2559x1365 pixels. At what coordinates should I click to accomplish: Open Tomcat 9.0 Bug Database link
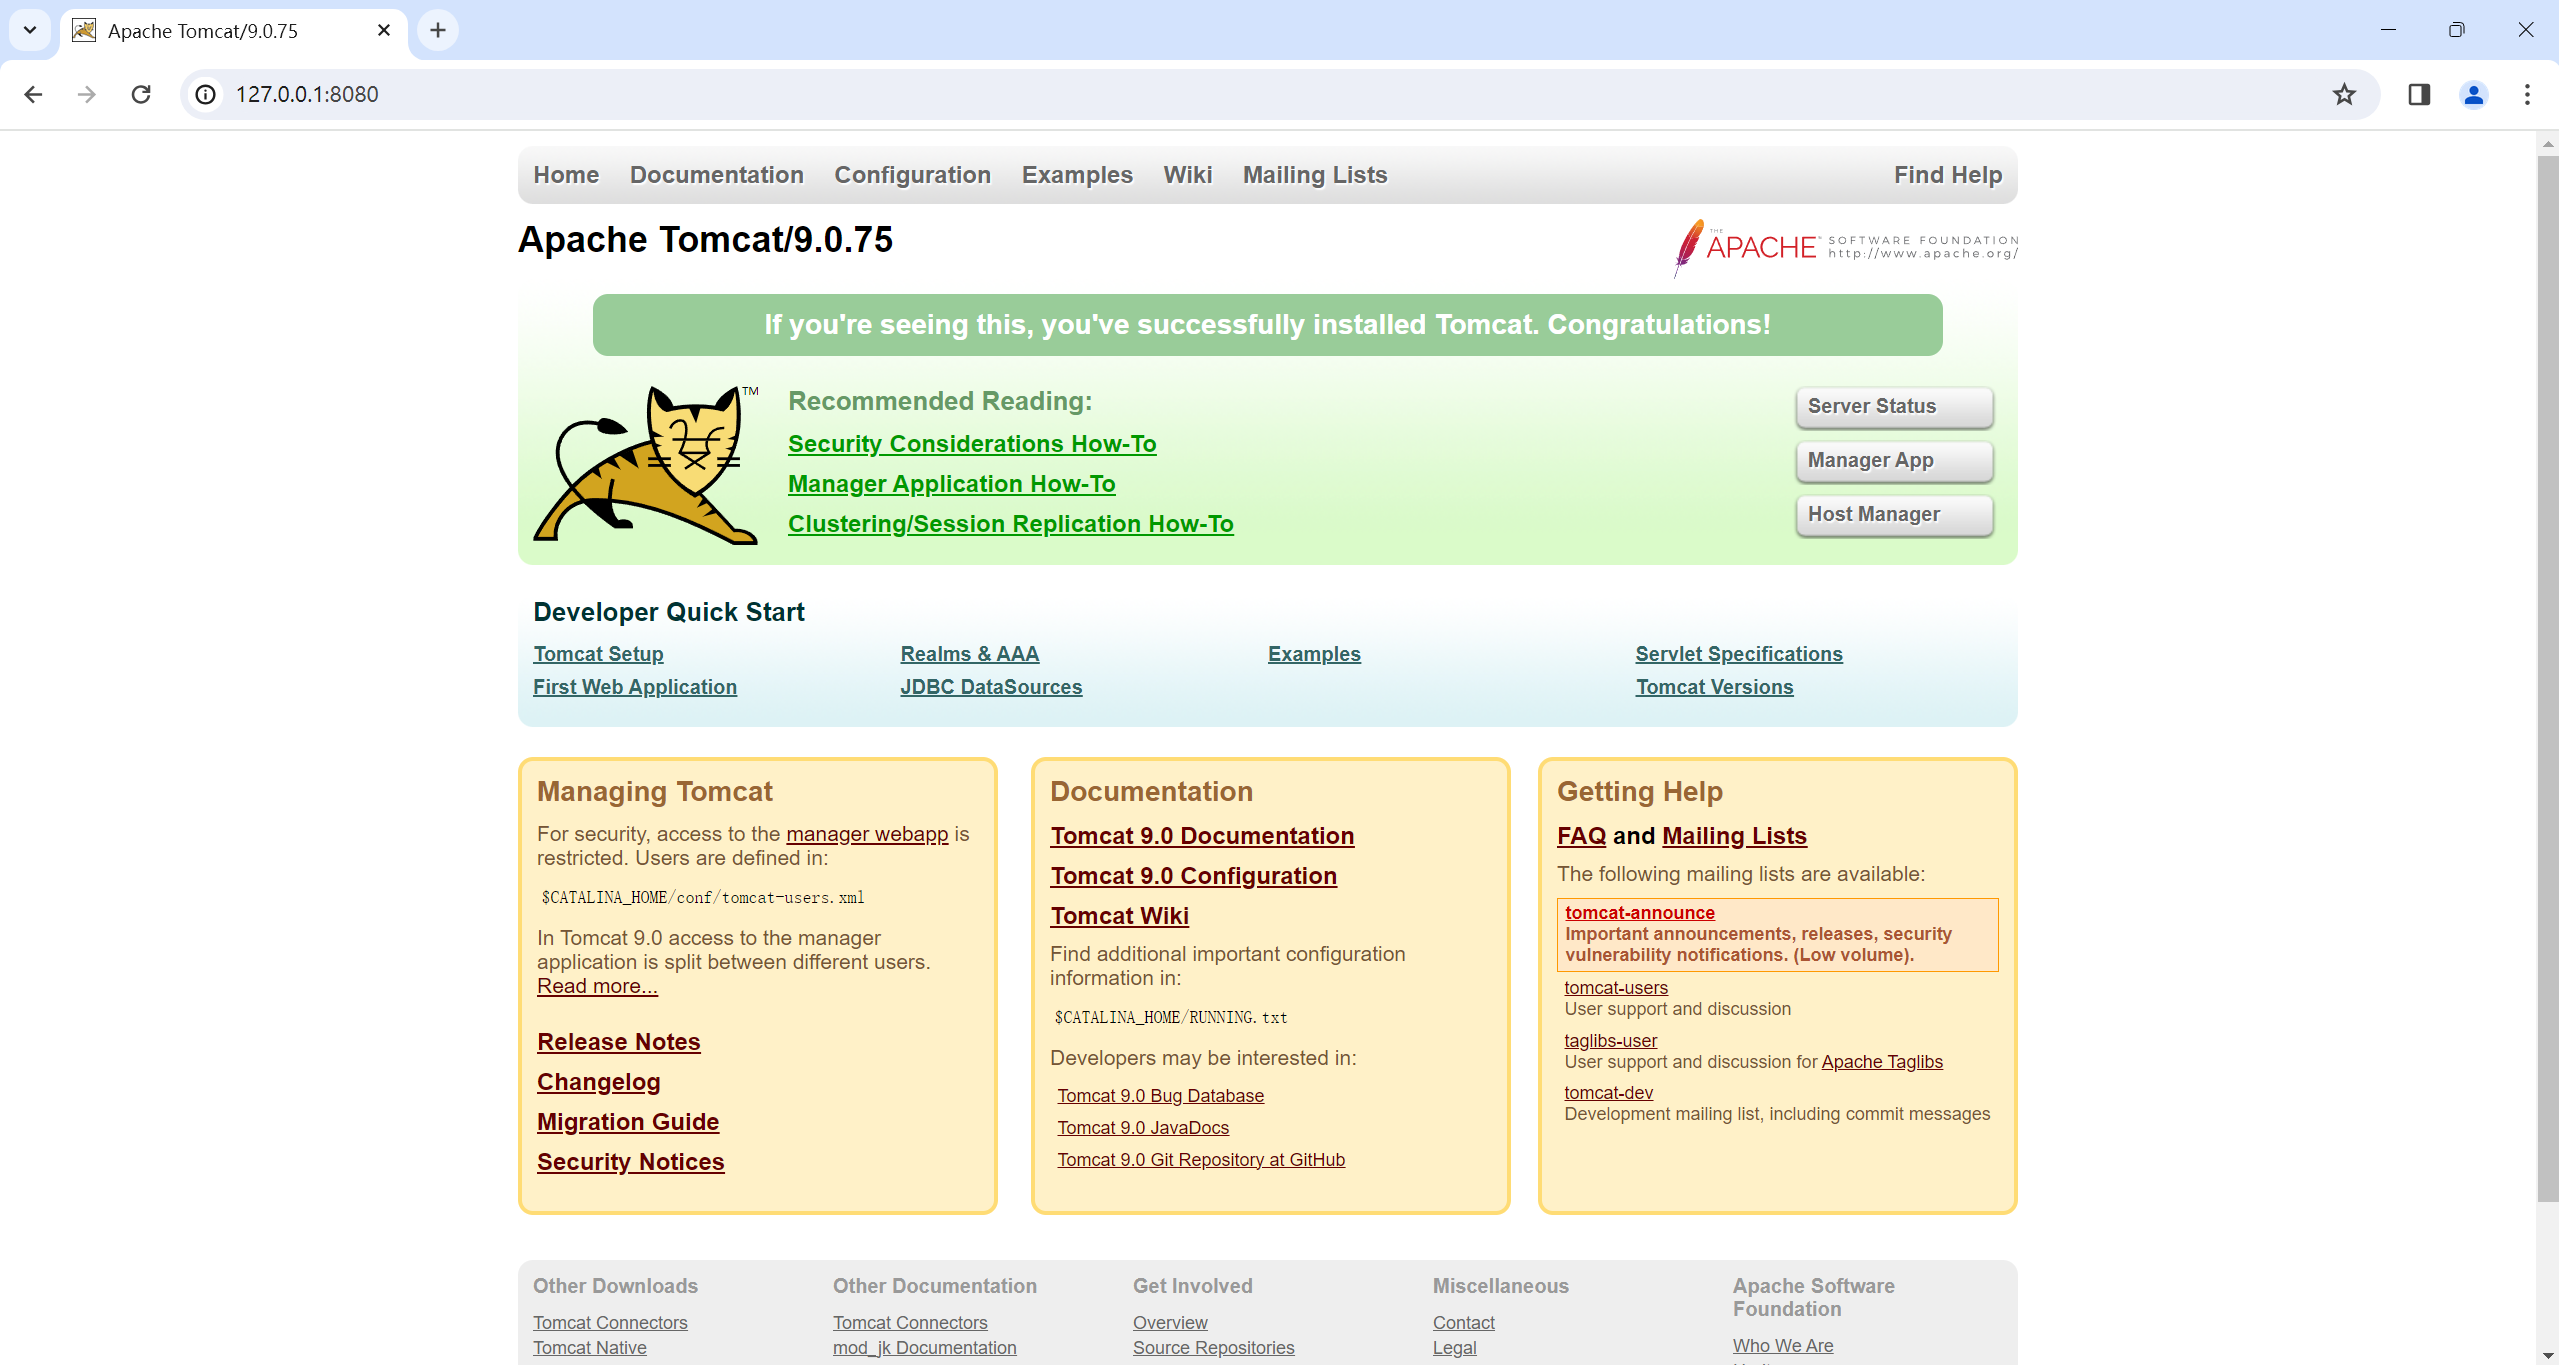(1160, 1096)
